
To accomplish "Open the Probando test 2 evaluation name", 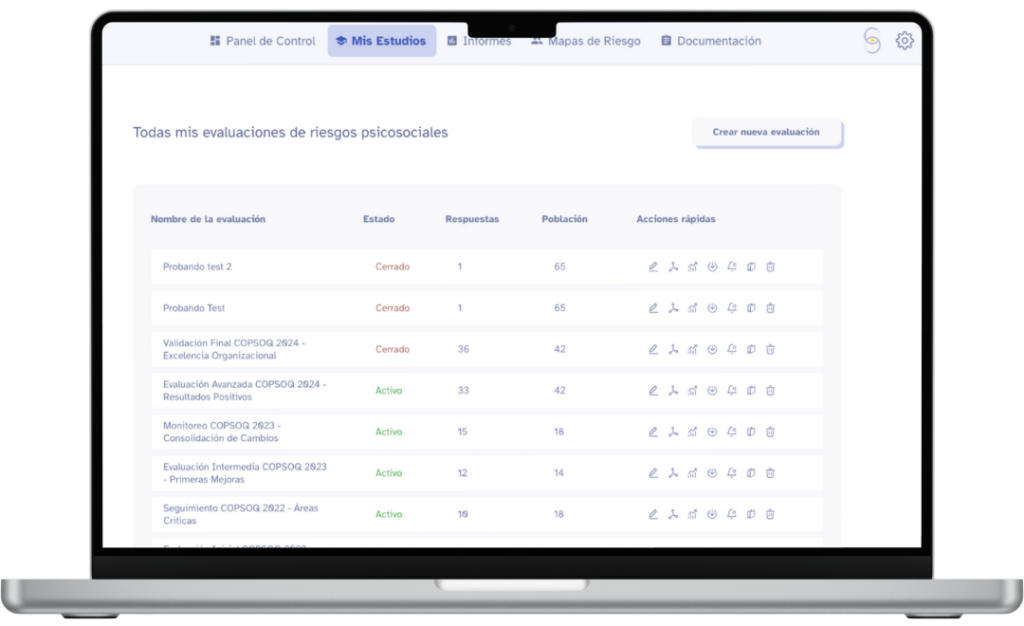I will tap(197, 267).
